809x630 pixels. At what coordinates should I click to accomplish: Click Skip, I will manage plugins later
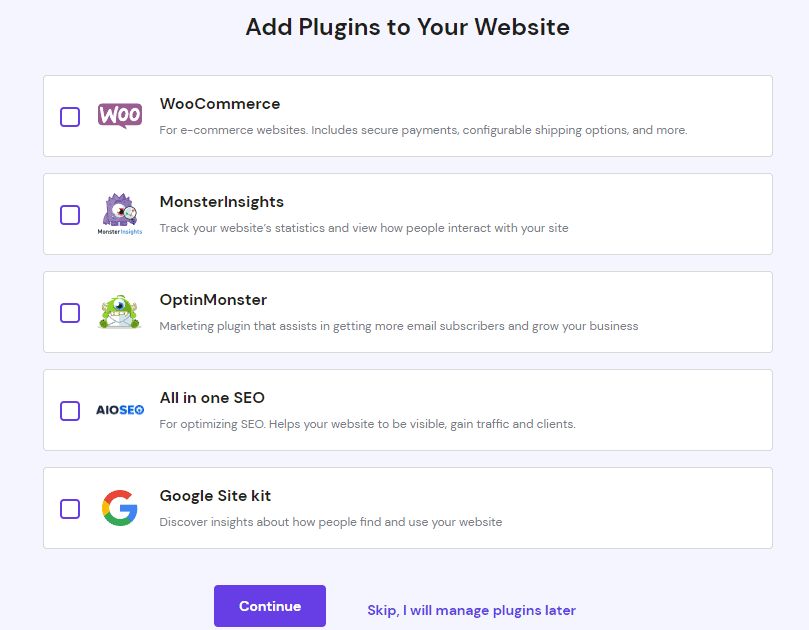coord(471,610)
